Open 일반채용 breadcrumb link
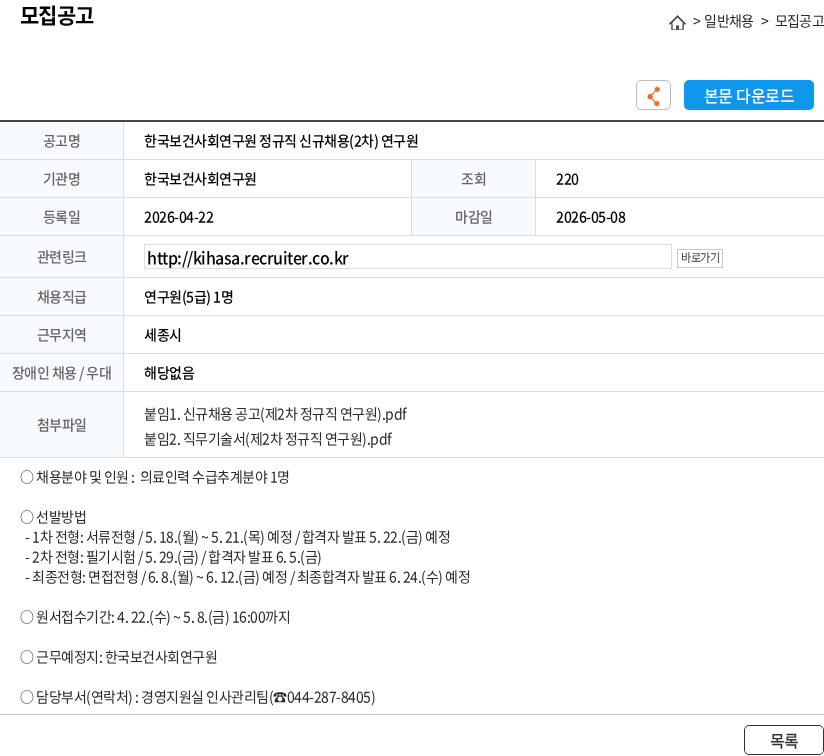824x756 pixels. pos(728,21)
